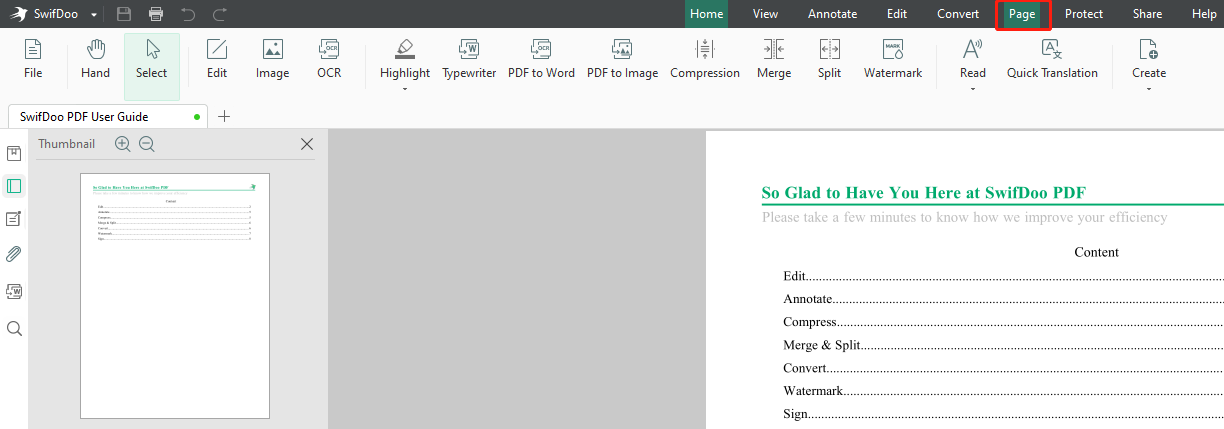Click the File tool in the ribbon
The width and height of the screenshot is (1224, 429).
click(x=33, y=59)
